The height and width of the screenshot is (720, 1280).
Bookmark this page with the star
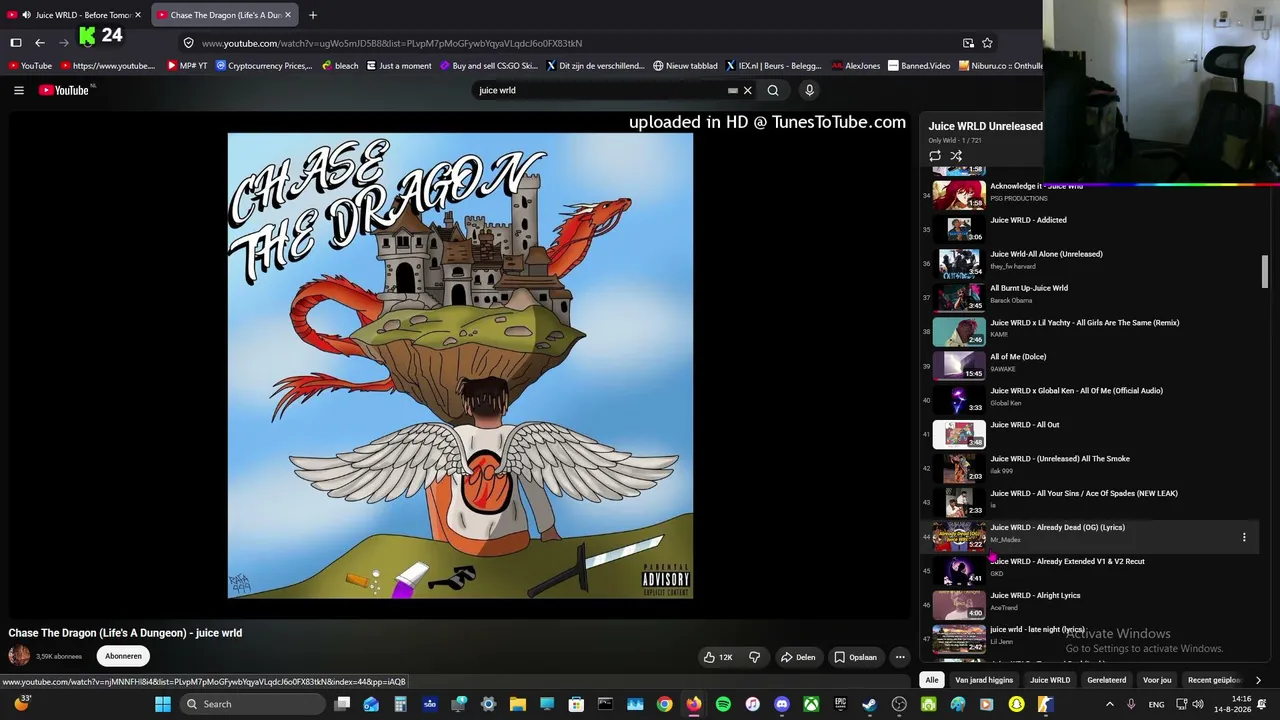pyautogui.click(x=987, y=43)
